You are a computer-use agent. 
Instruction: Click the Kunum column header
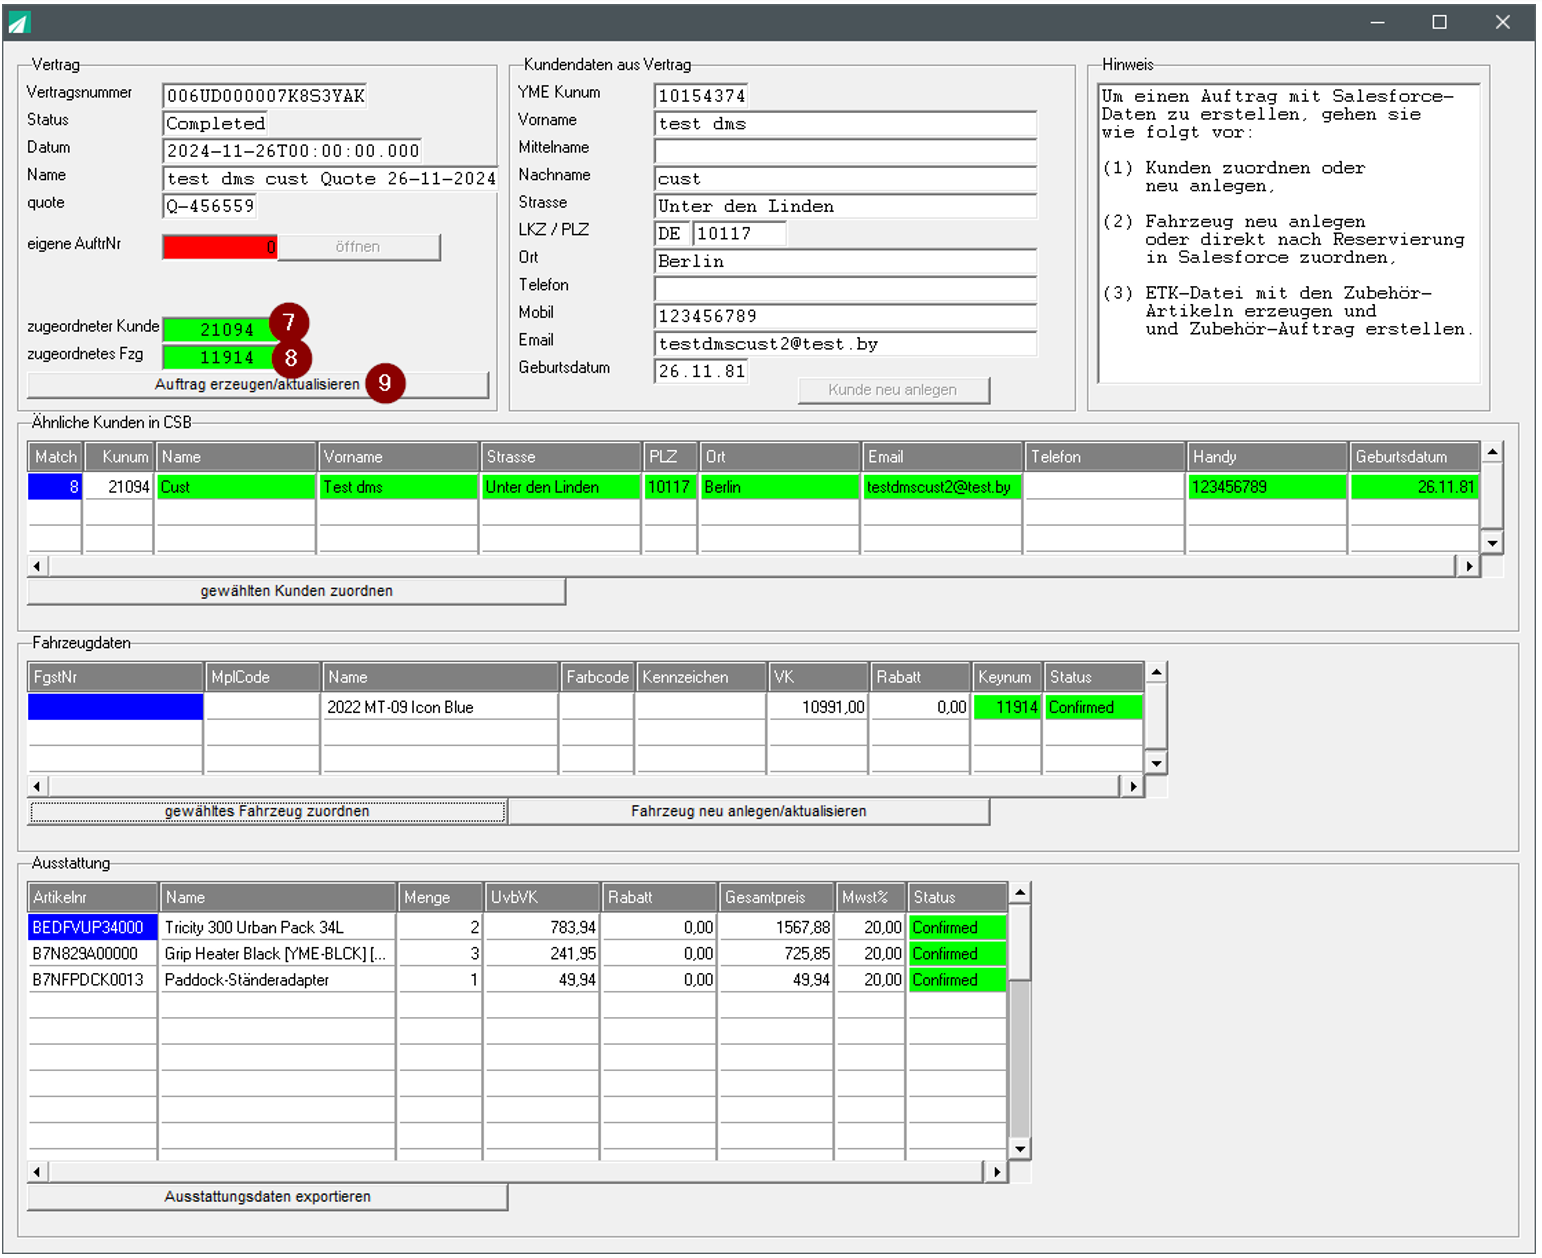(x=119, y=457)
